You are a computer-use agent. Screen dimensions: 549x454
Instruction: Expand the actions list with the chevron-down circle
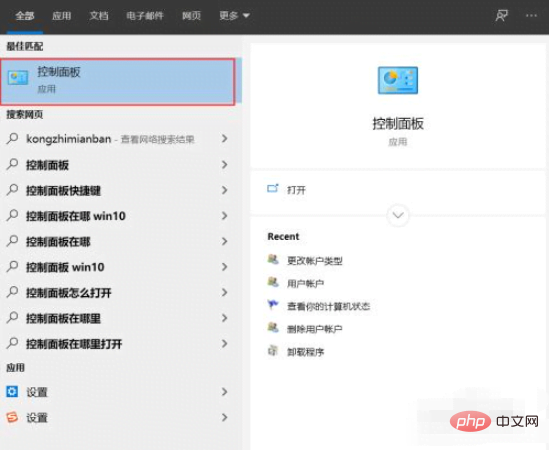(398, 215)
